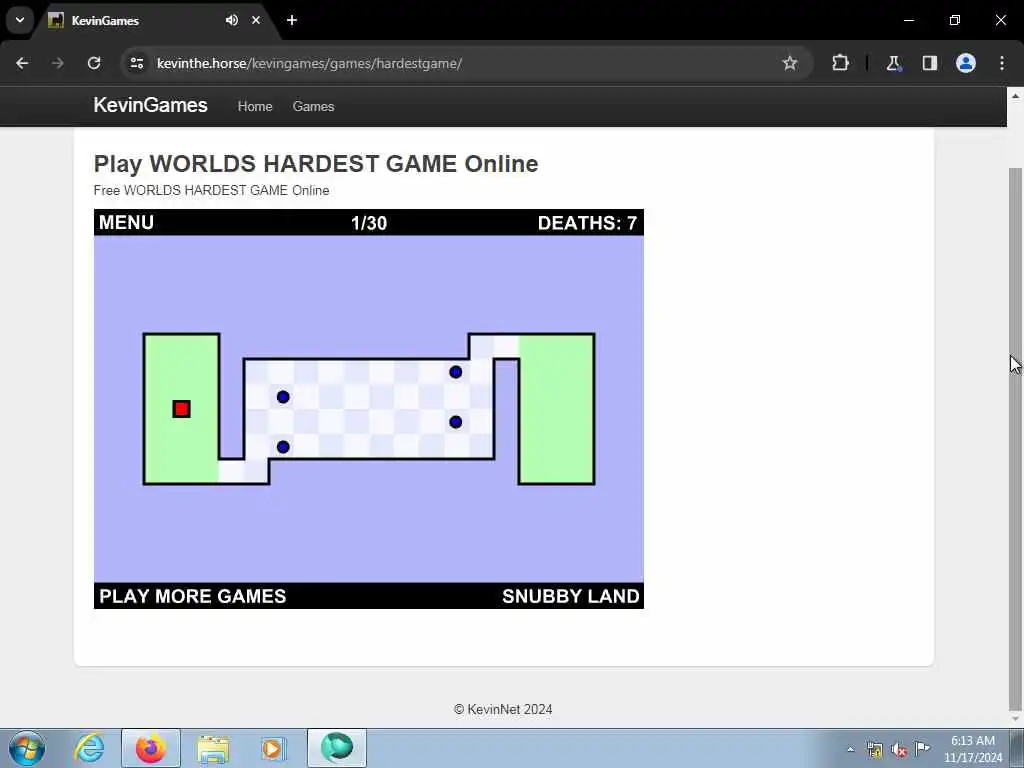The image size is (1024, 768).
Task: Reload the page with refresh icon
Action: click(94, 63)
